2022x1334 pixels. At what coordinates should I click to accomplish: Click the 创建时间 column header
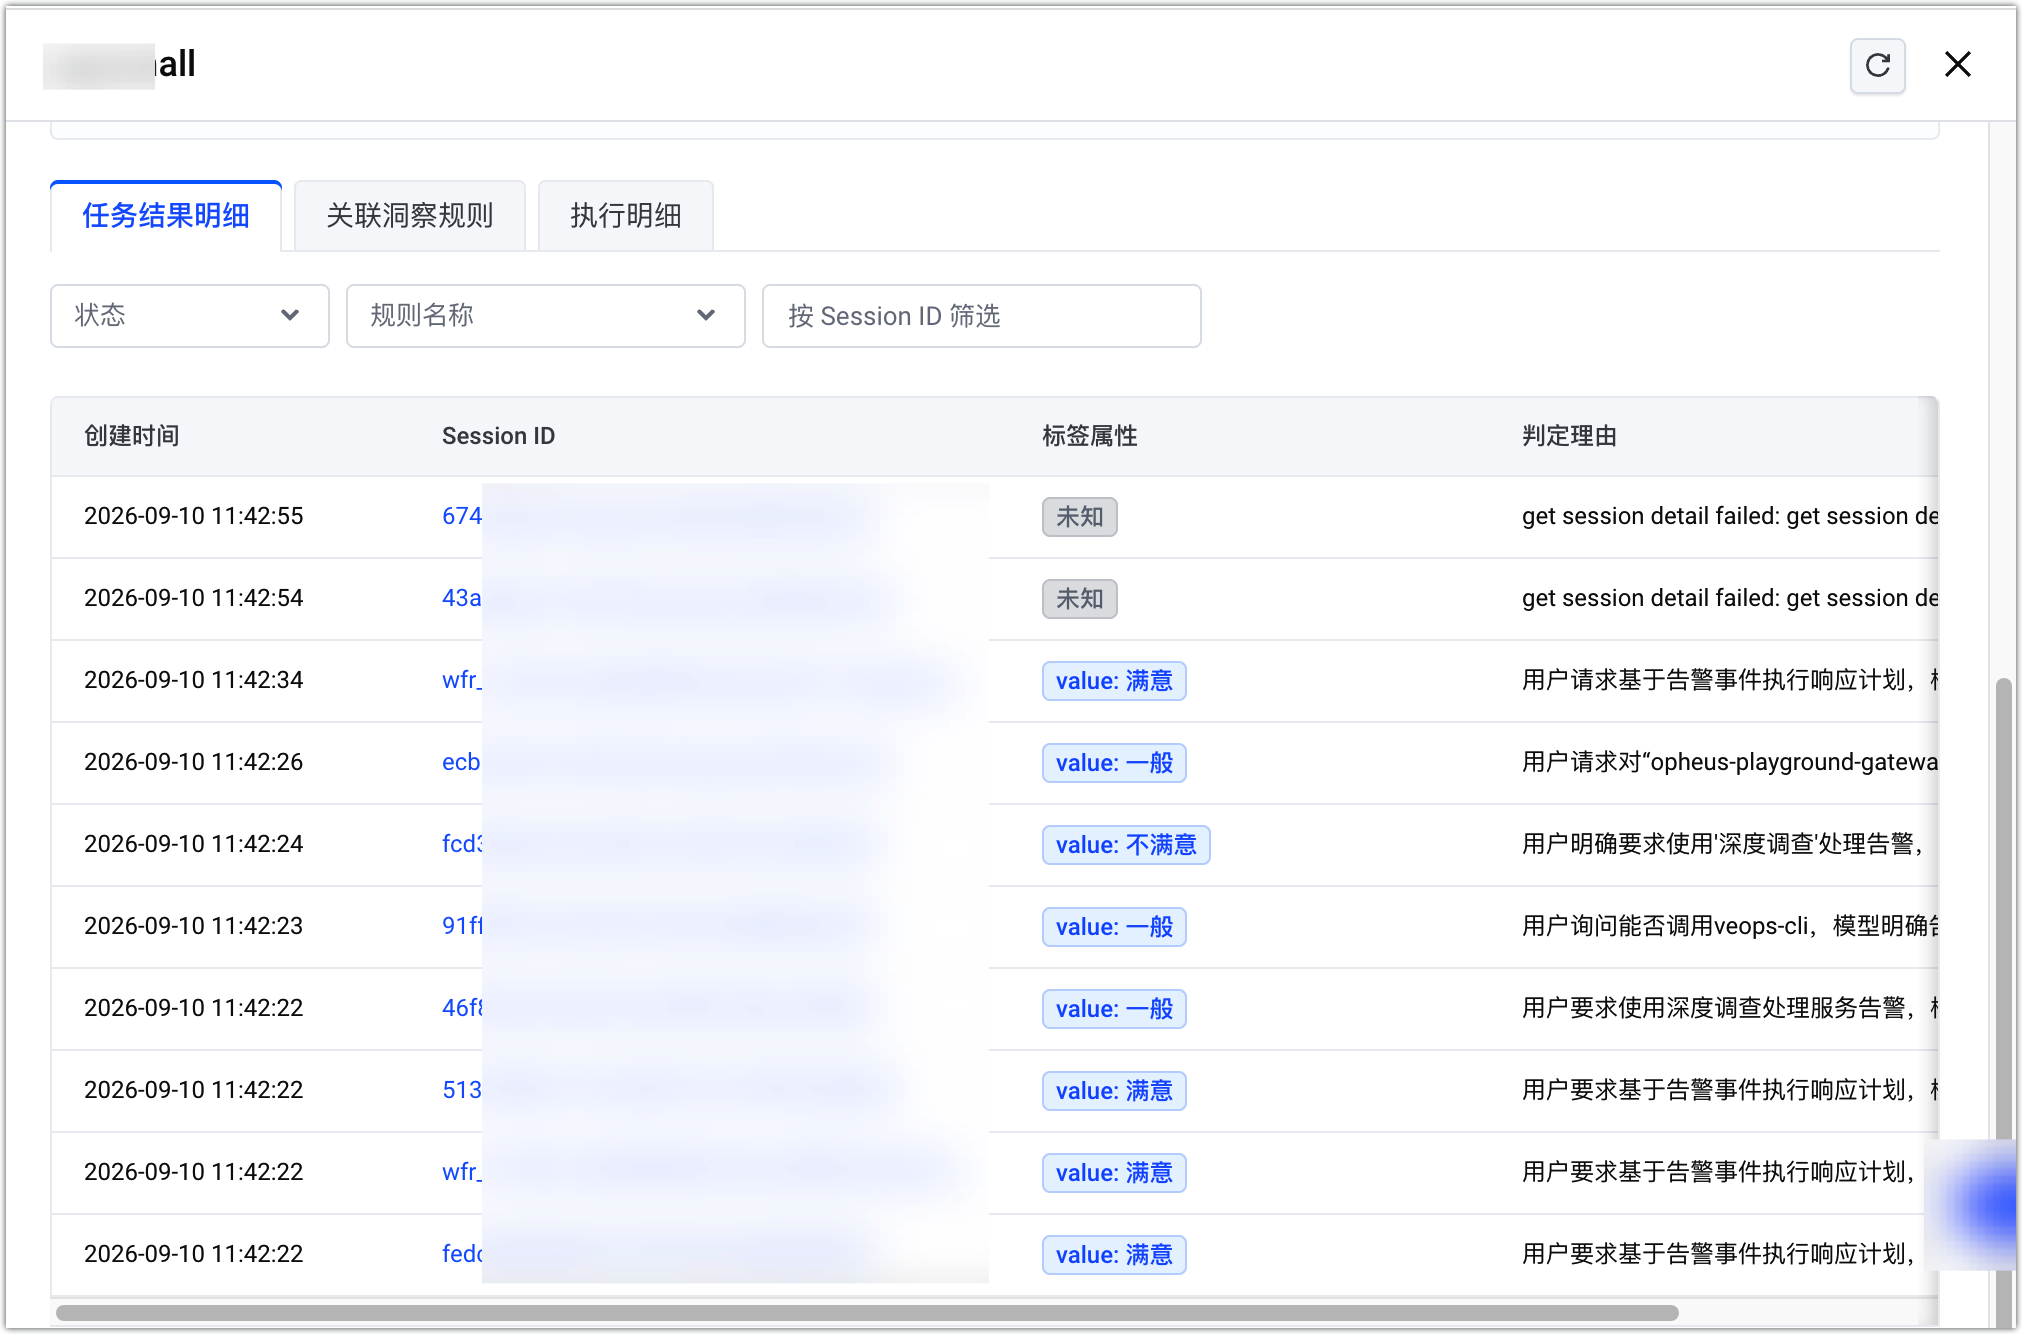point(132,436)
